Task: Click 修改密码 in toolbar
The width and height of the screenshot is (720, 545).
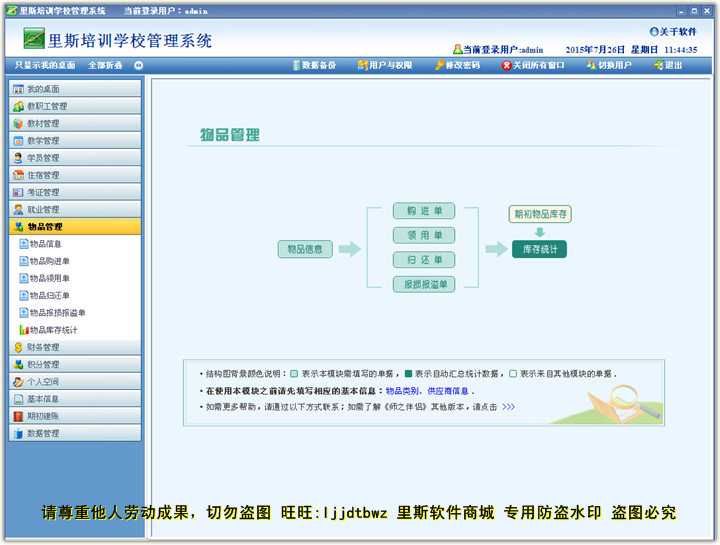Action: (457, 65)
